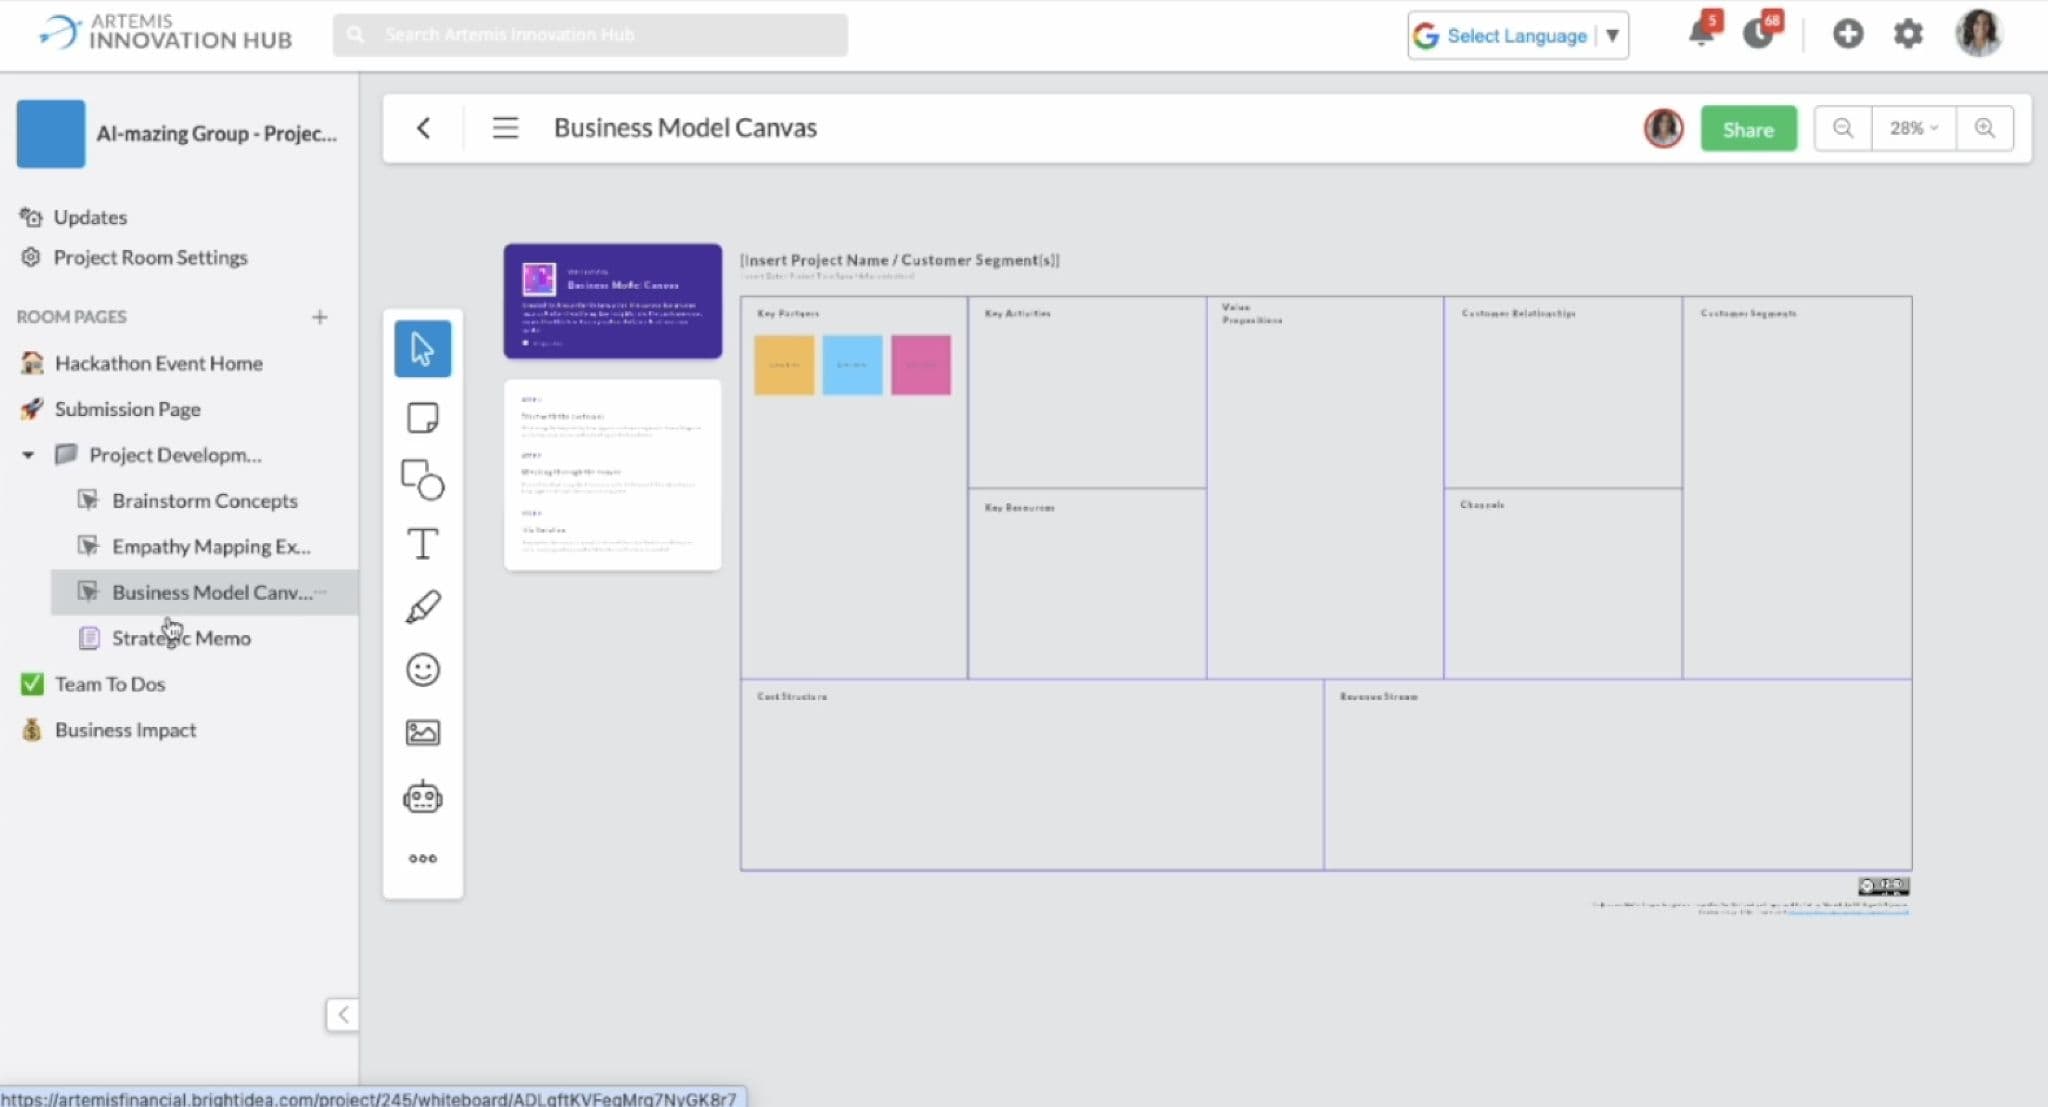The image size is (2048, 1107).
Task: Click the Artemis Innovation Hub logo
Action: tap(166, 32)
